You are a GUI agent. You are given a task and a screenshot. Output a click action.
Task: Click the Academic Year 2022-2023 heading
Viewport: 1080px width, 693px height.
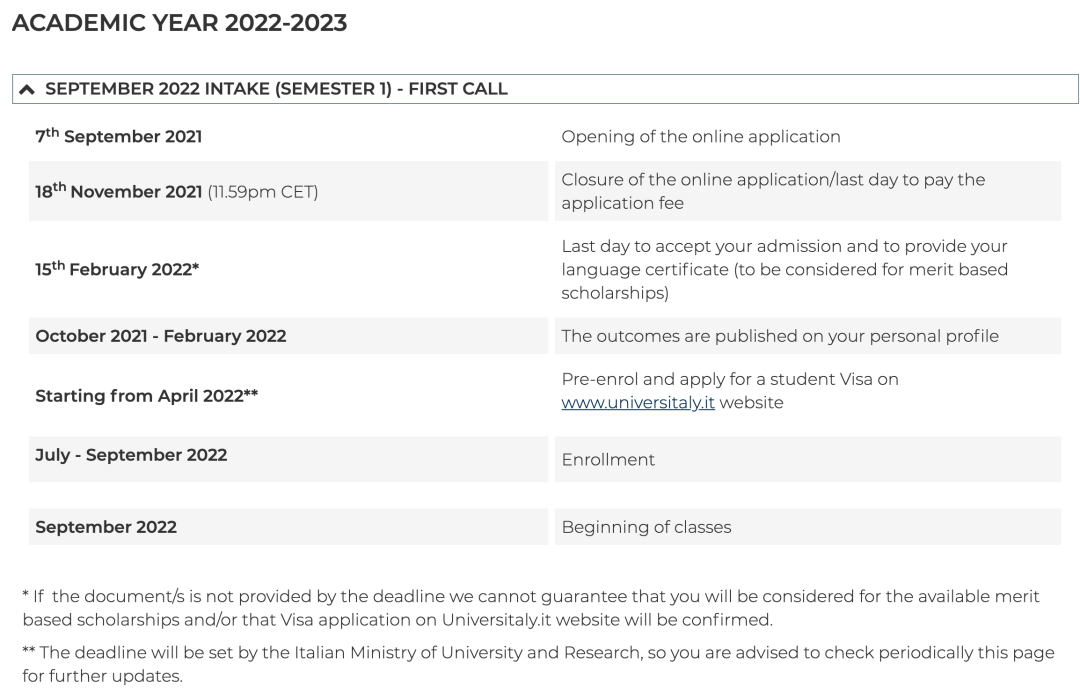pos(179,23)
